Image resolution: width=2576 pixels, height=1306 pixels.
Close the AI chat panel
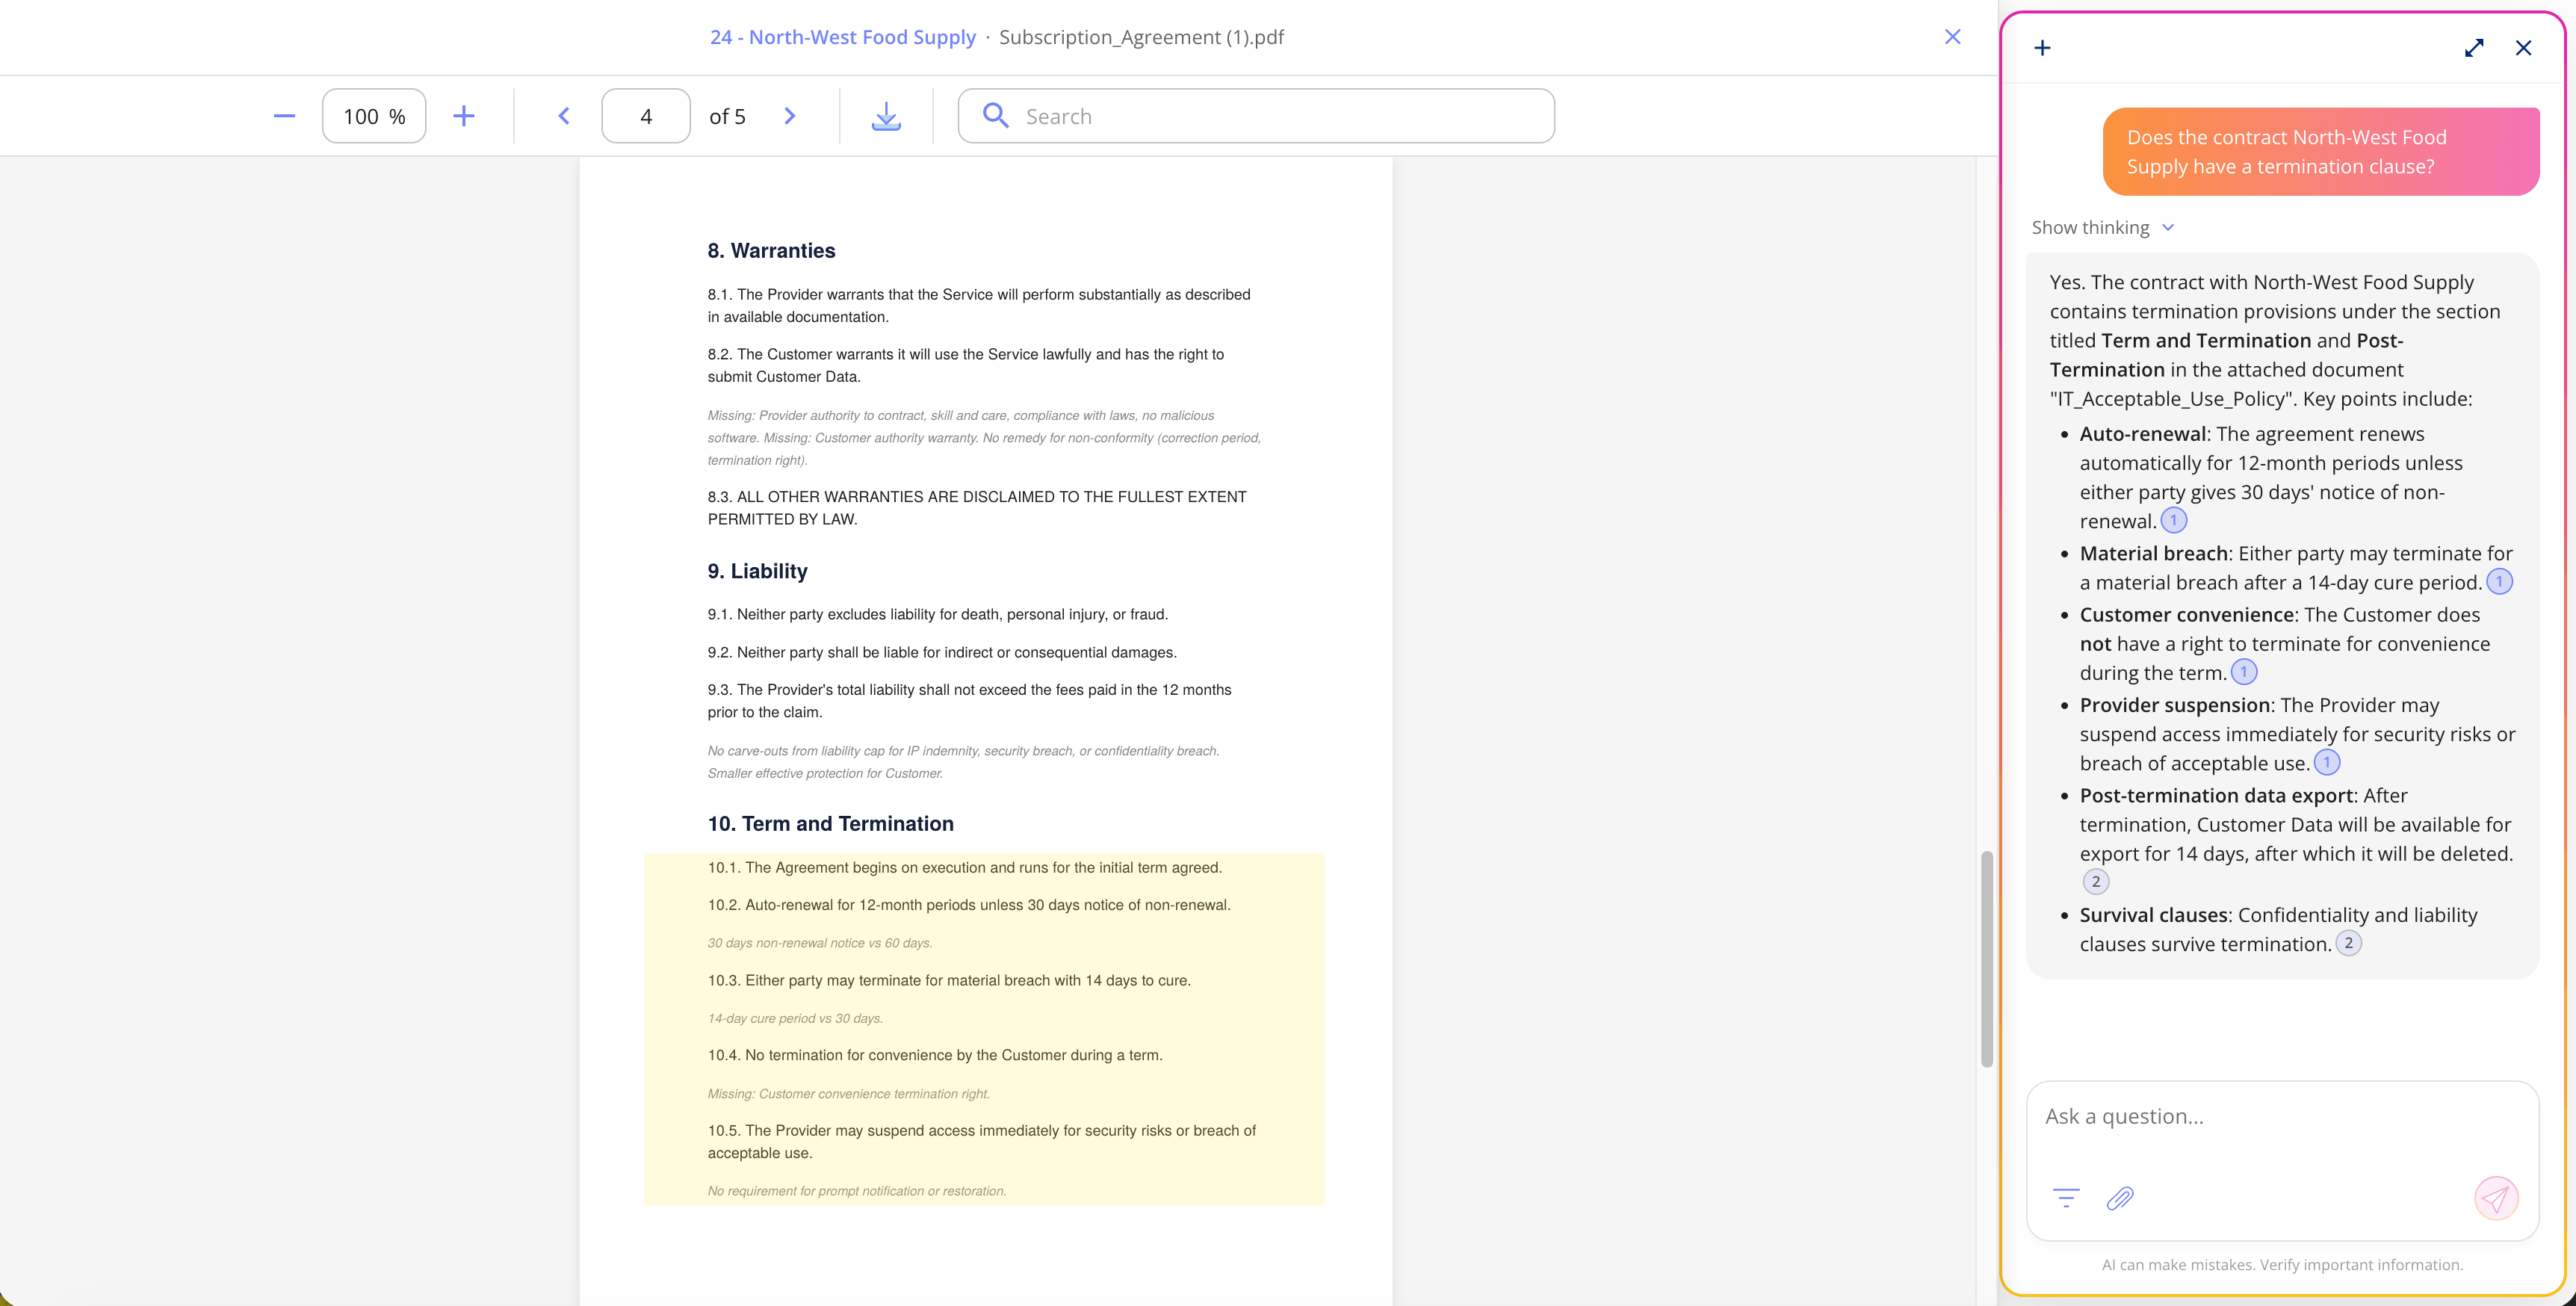(x=2524, y=48)
